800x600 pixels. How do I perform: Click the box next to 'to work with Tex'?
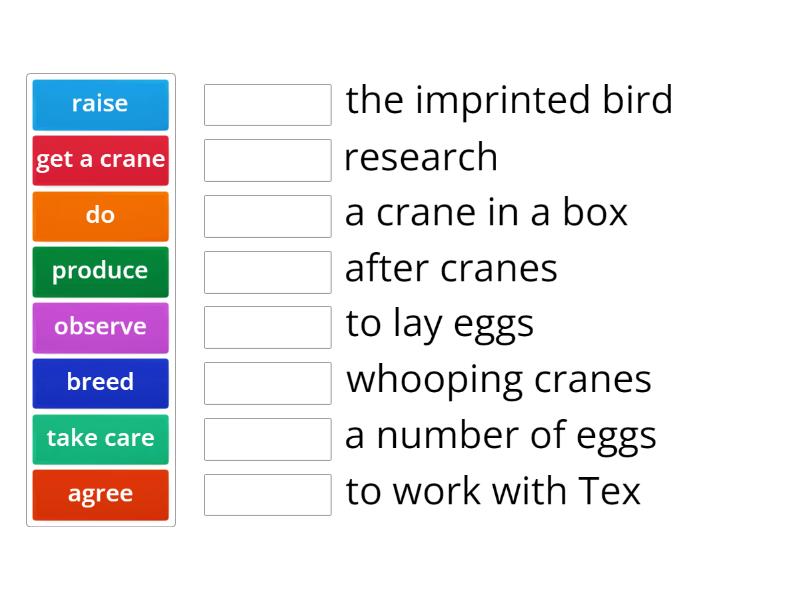(267, 494)
